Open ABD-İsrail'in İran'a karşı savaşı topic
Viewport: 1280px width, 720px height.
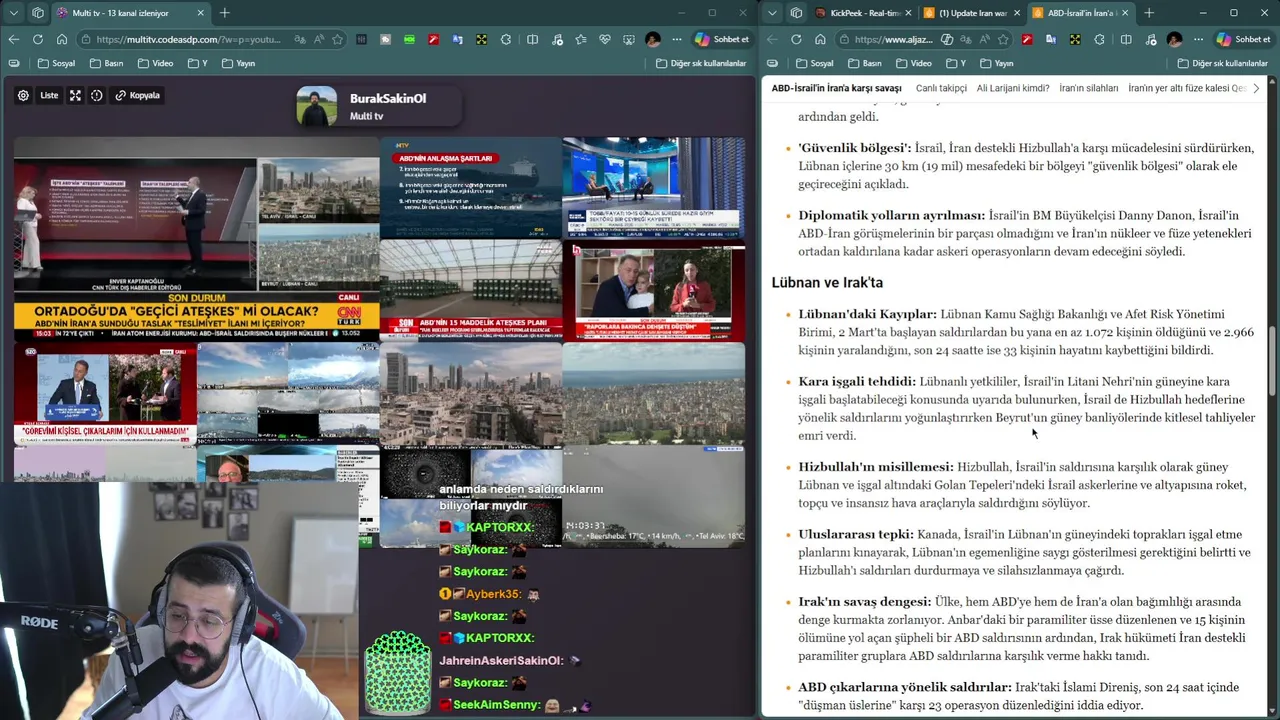point(836,88)
